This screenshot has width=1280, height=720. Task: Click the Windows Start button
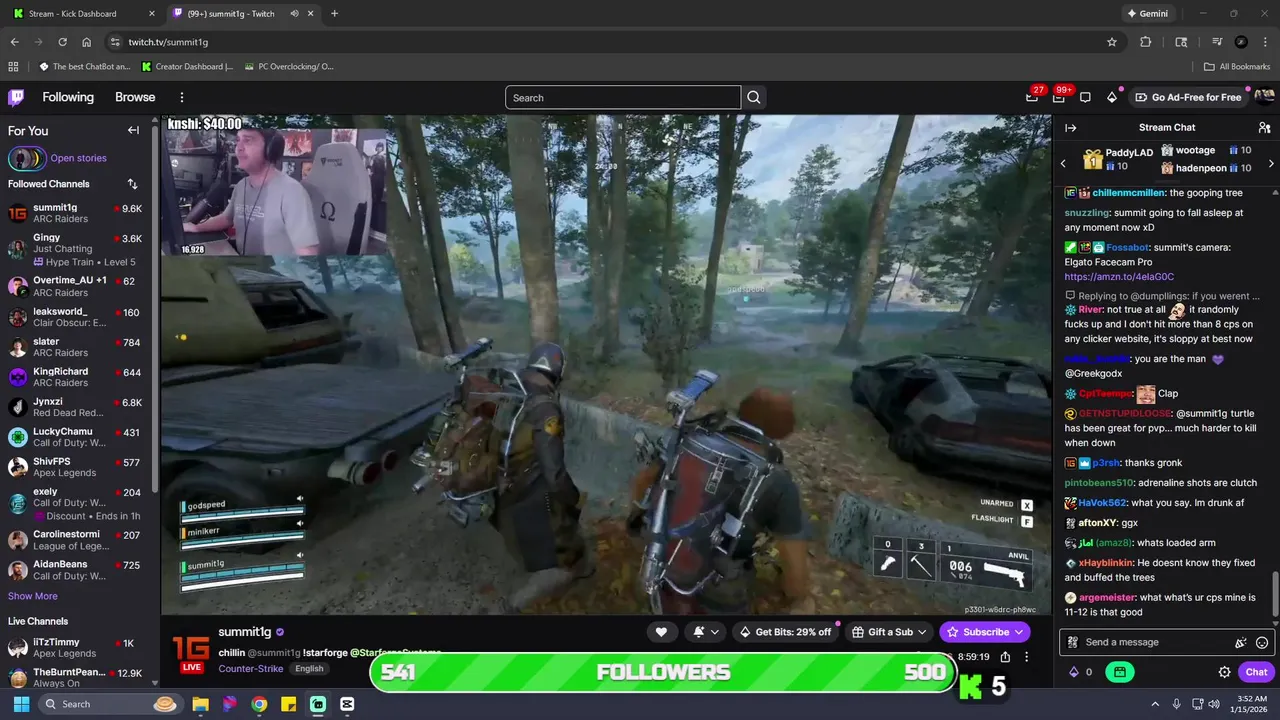pos(21,704)
